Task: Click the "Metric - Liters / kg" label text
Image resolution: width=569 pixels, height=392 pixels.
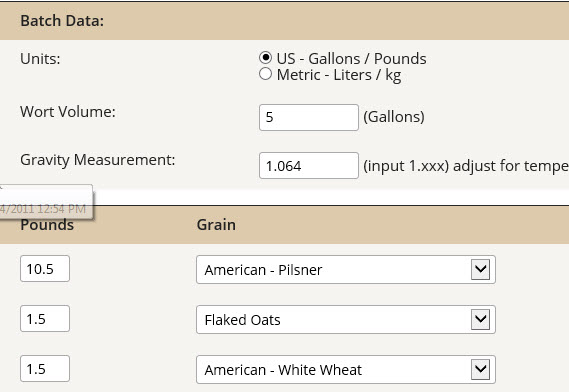Action: tap(339, 75)
